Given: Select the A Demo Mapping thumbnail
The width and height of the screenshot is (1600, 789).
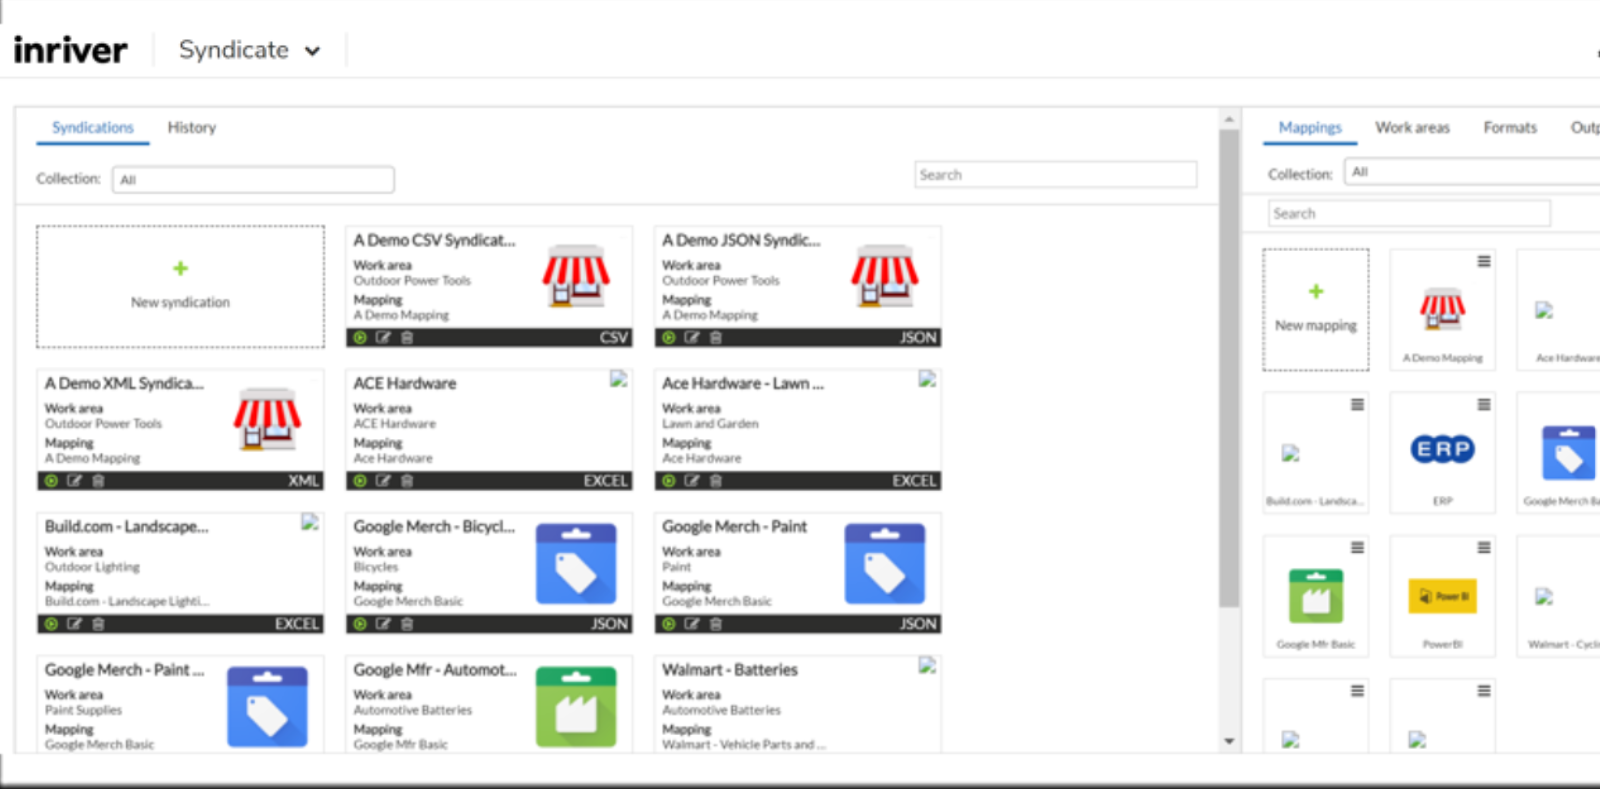Looking at the screenshot, I should [1443, 310].
